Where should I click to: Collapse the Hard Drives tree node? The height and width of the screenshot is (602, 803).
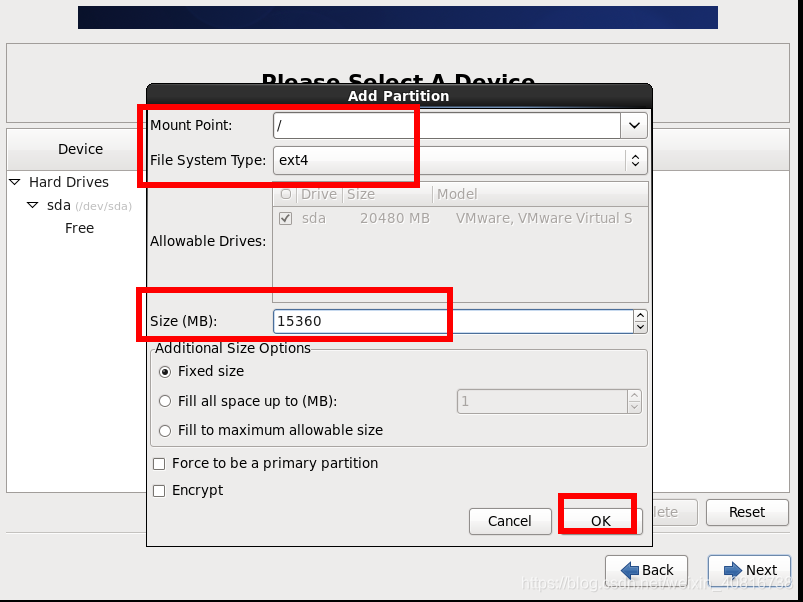(x=15, y=182)
